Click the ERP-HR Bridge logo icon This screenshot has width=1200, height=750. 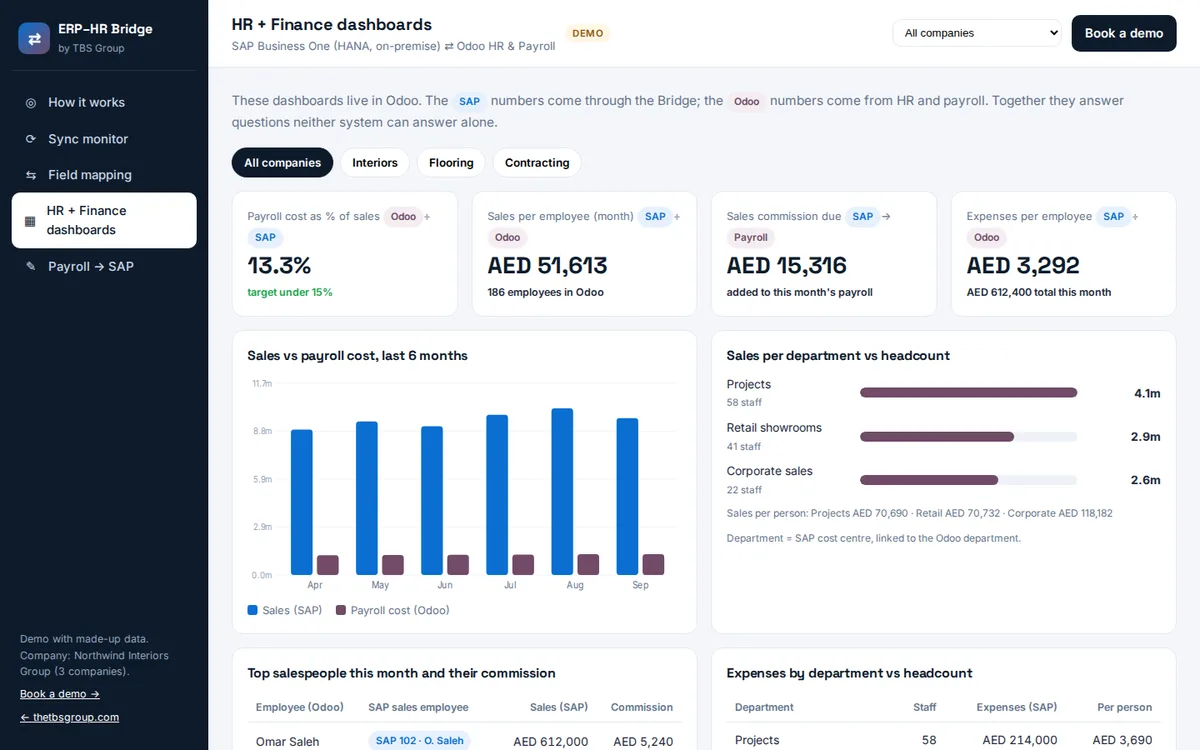[34, 38]
